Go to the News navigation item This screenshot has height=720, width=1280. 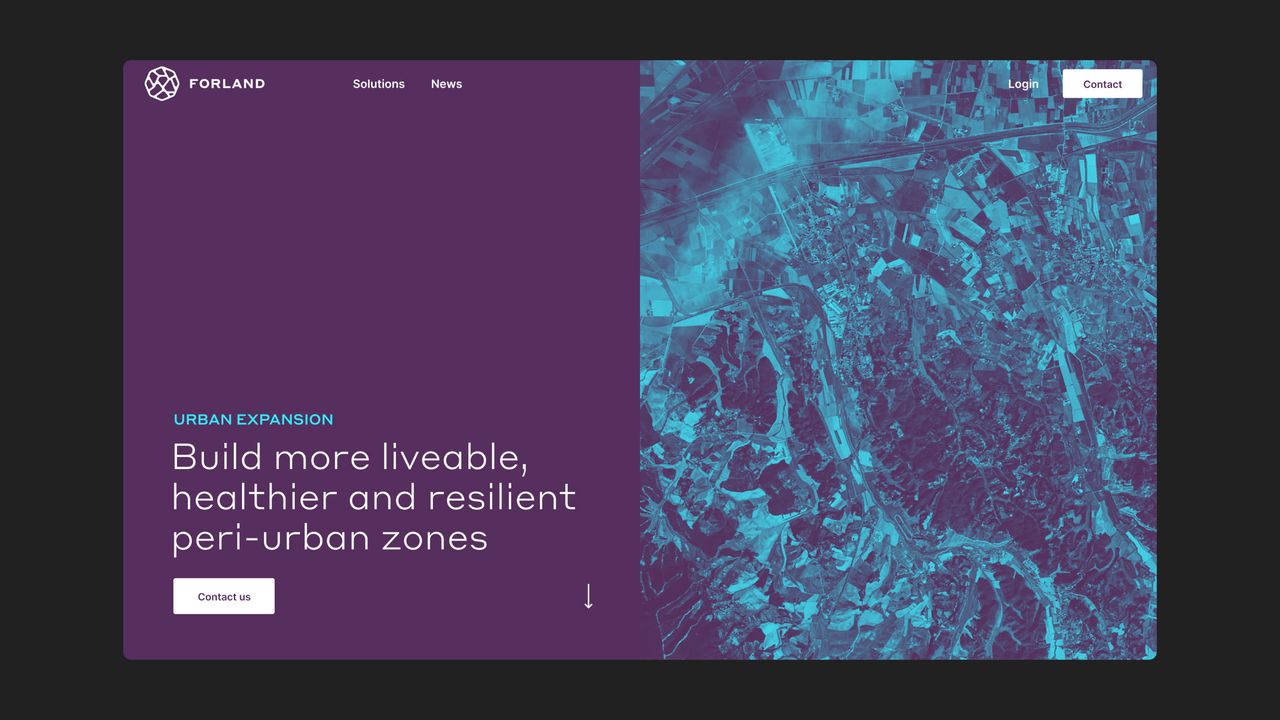pos(446,84)
